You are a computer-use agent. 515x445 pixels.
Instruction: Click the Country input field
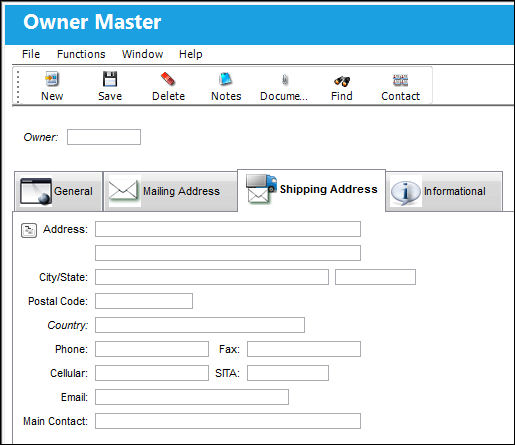pos(200,325)
